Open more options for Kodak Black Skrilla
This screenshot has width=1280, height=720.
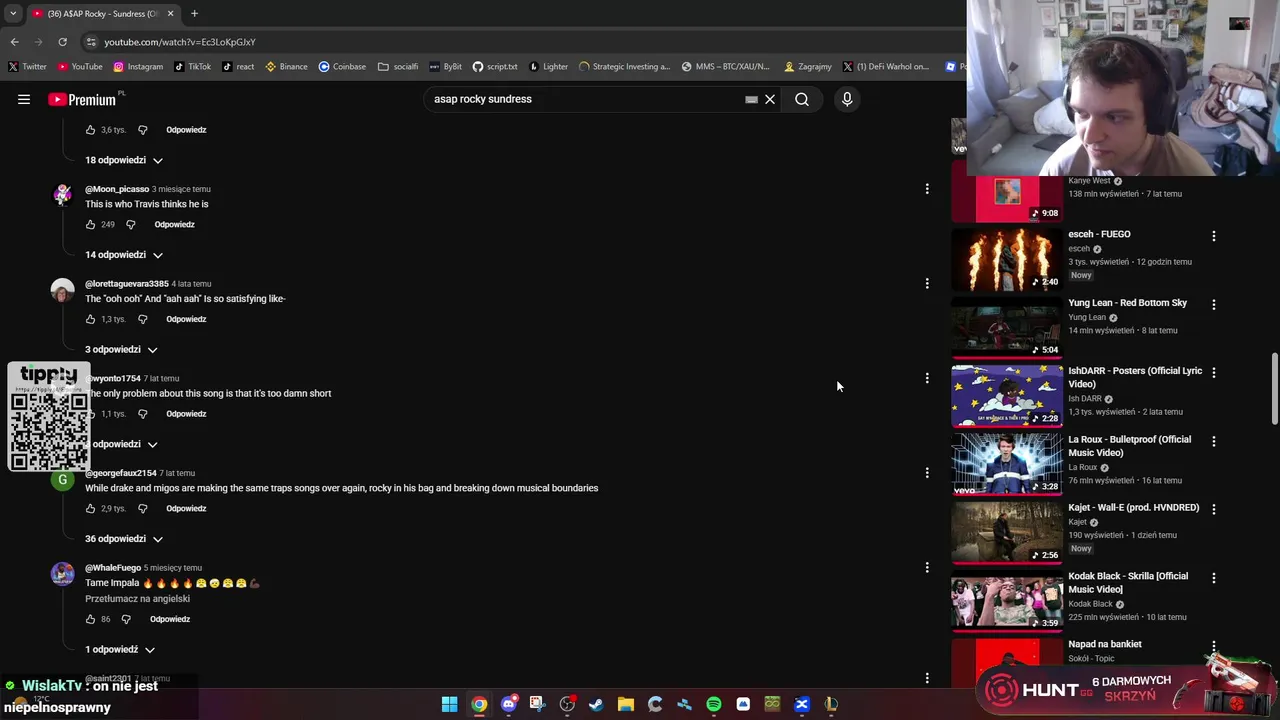pos(1214,578)
